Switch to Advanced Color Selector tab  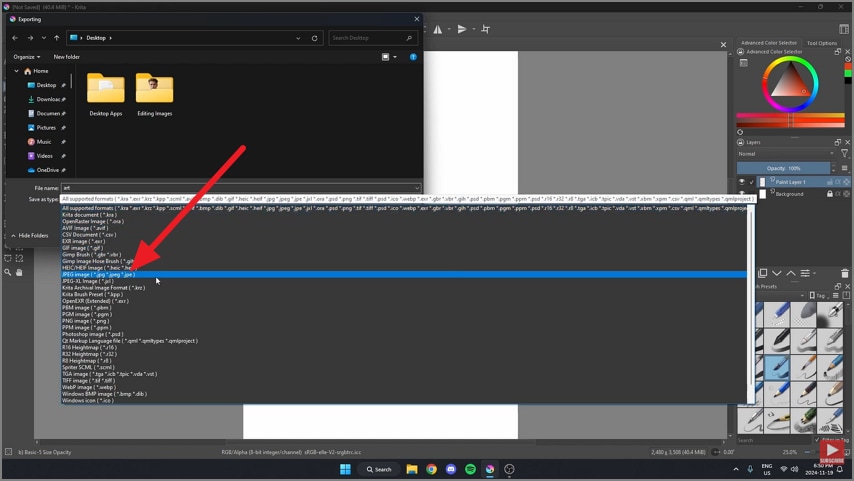click(x=768, y=42)
